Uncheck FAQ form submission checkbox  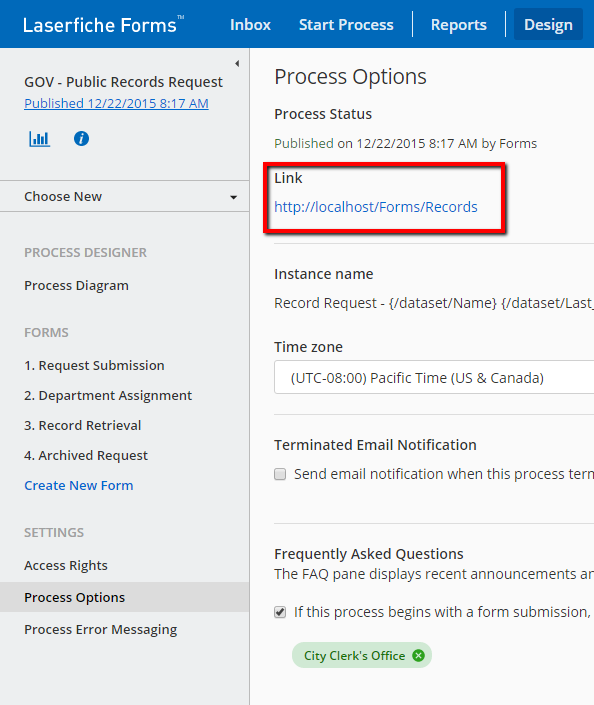(280, 612)
